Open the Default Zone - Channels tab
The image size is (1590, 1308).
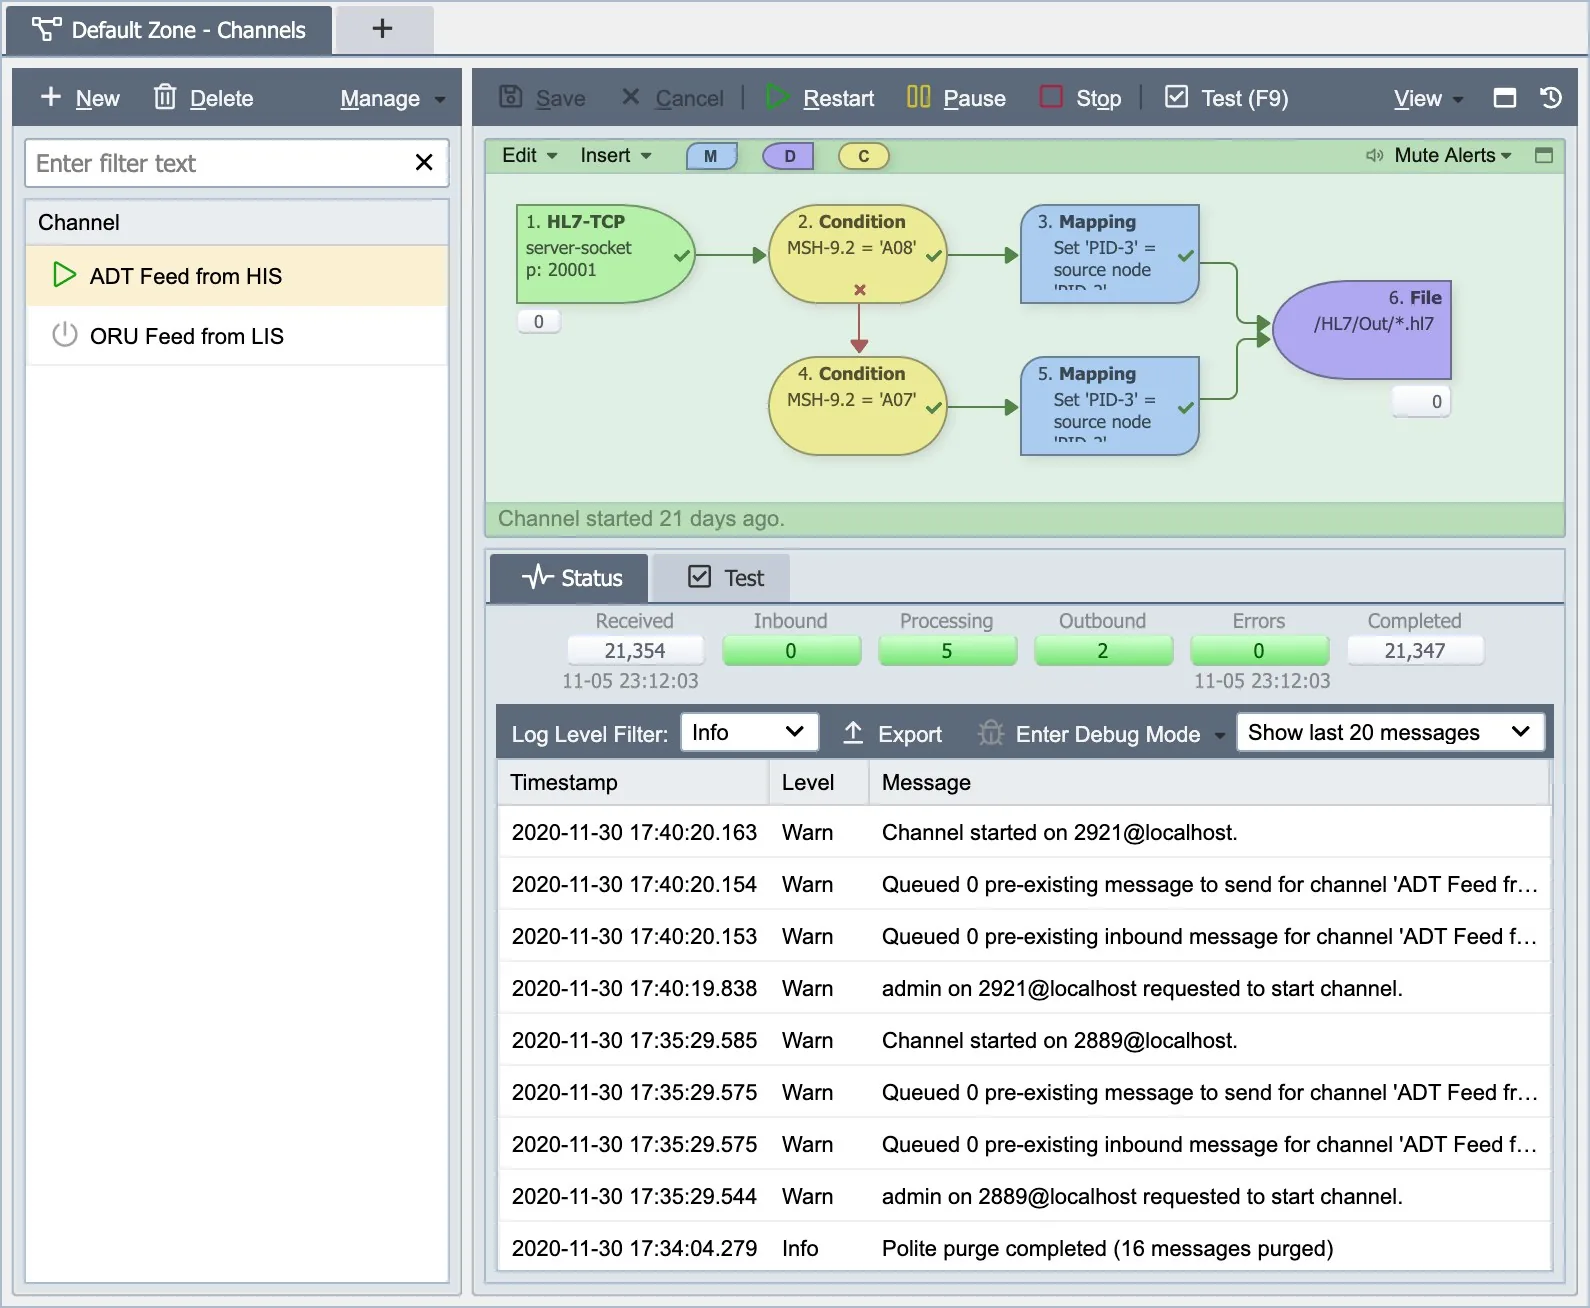pyautogui.click(x=169, y=30)
